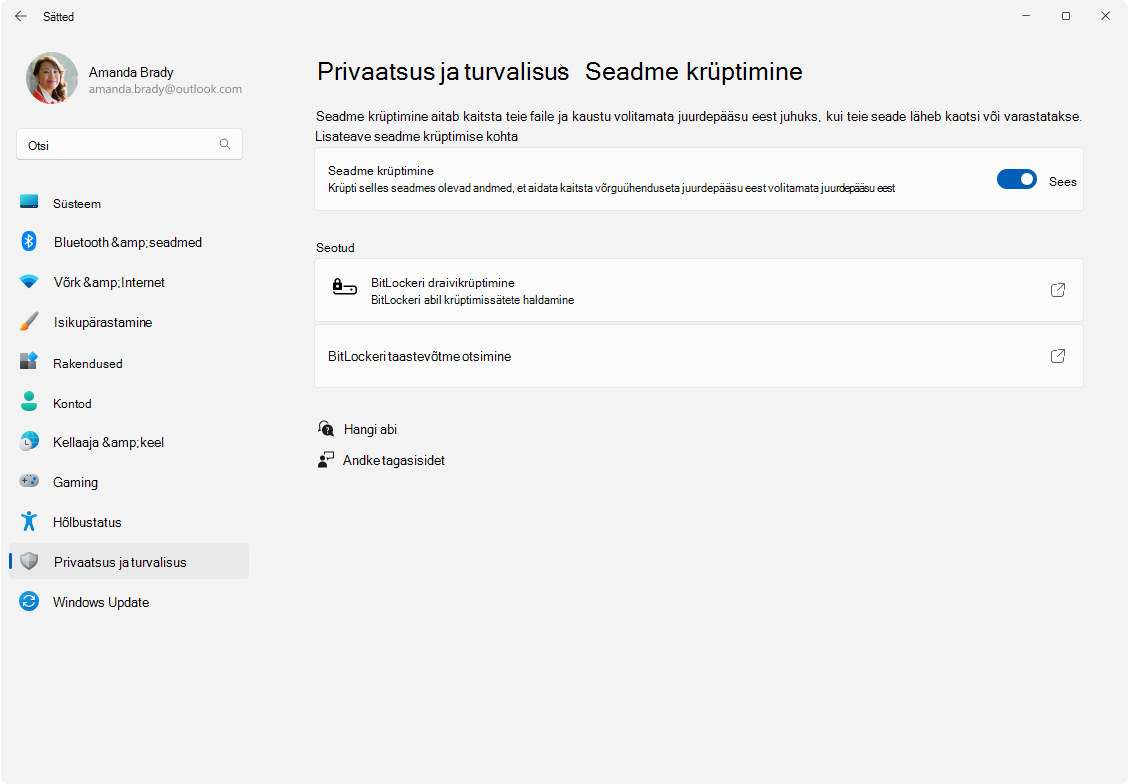Click the Rakendused apps icon

point(29,361)
